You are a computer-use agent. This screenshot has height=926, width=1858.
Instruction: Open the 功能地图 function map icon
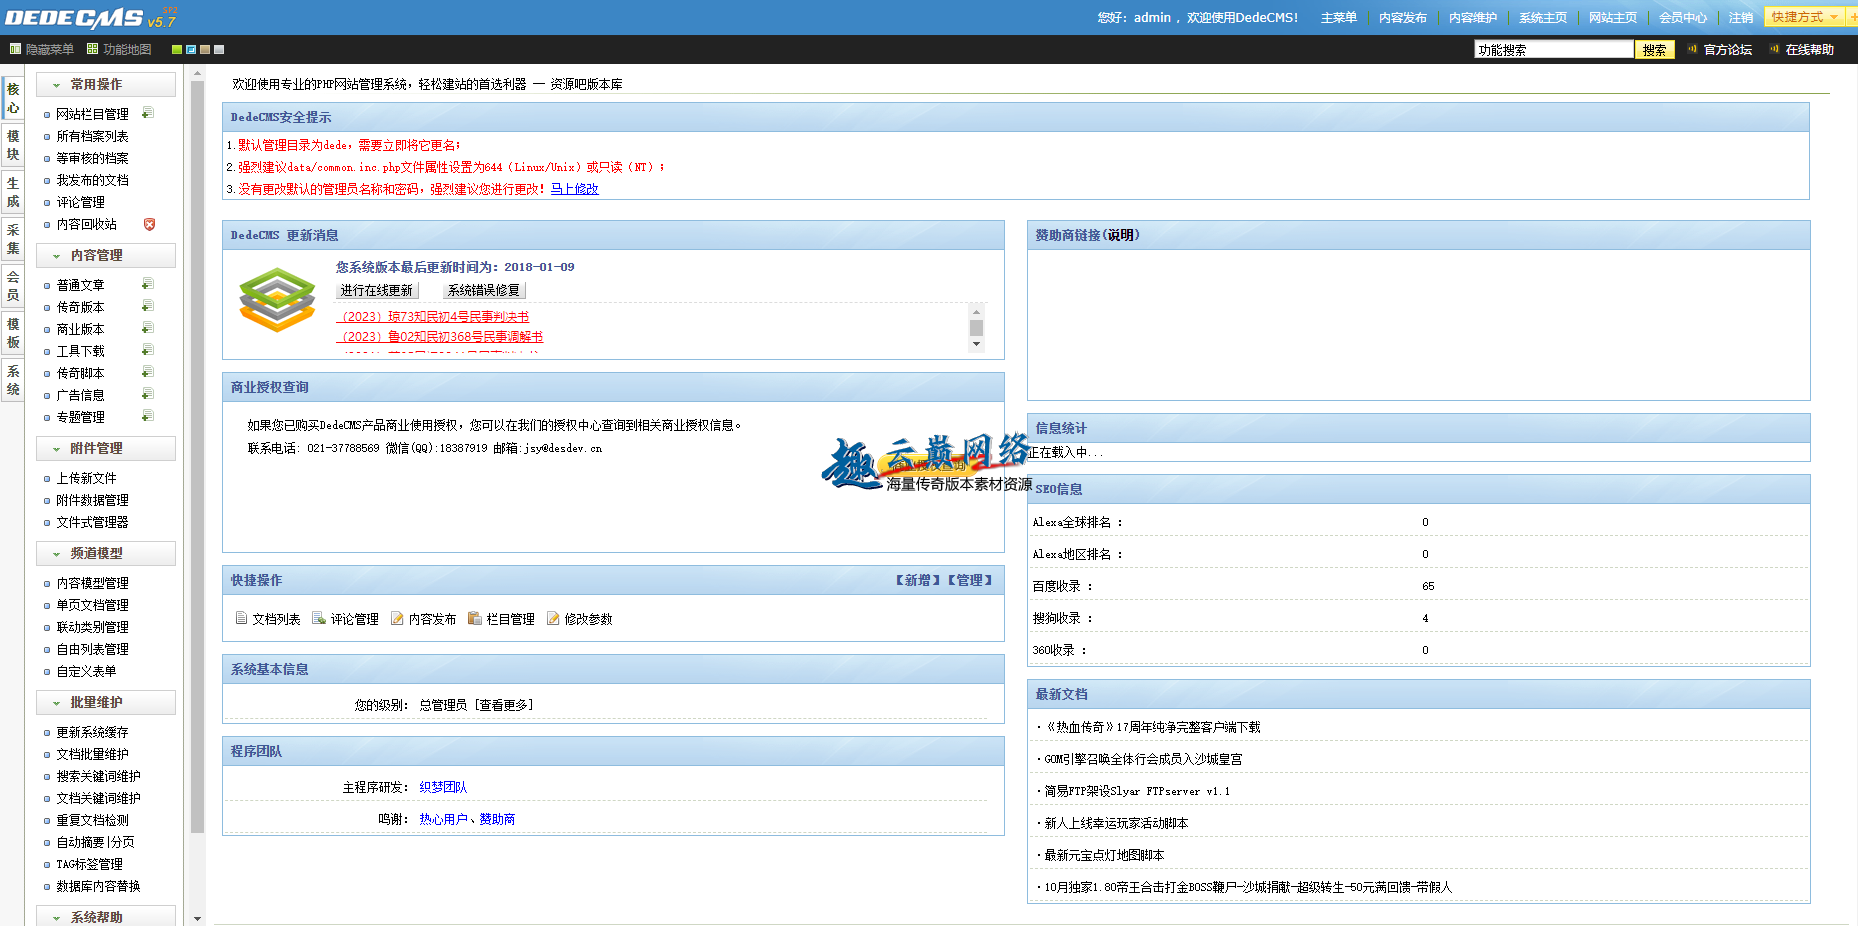point(93,48)
